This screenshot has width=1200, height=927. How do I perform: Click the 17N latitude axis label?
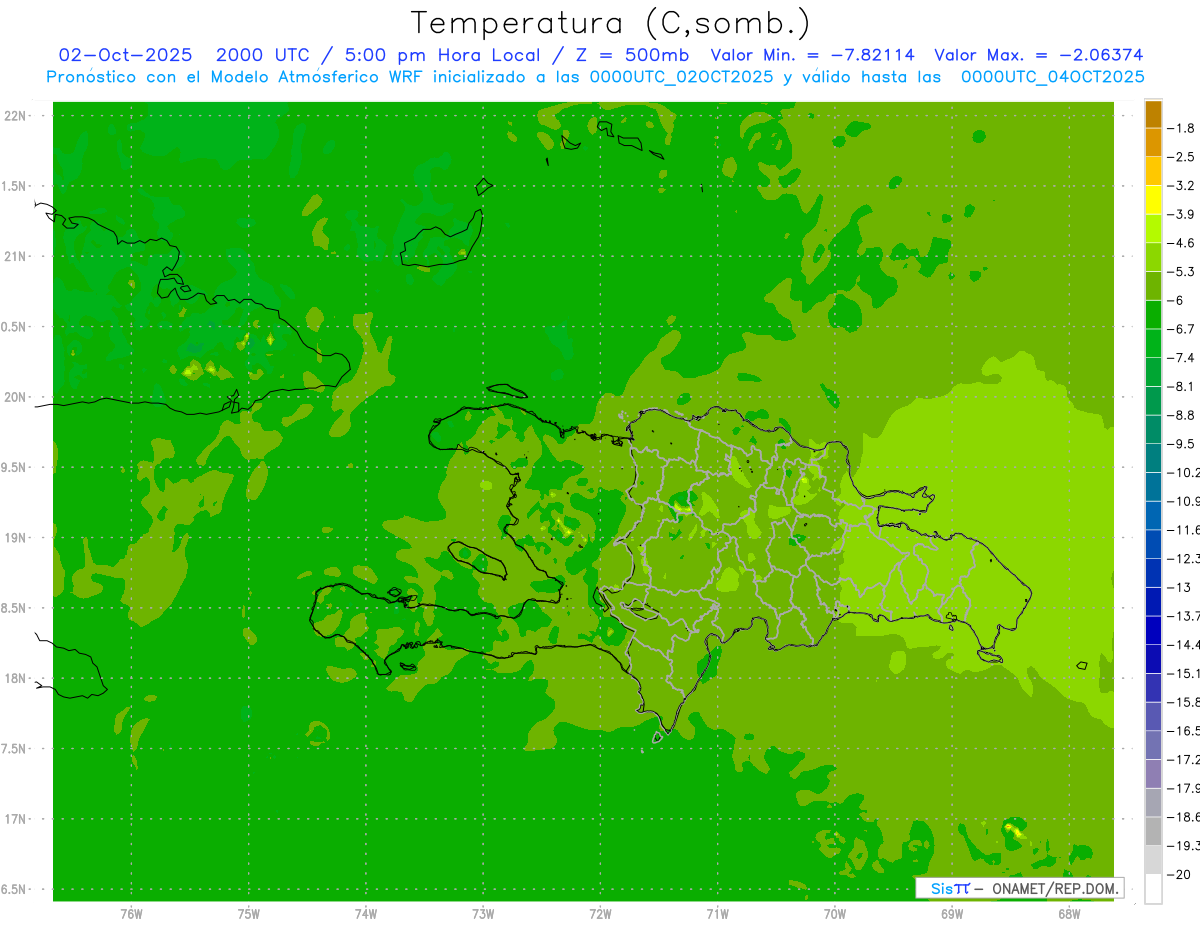tap(16, 819)
